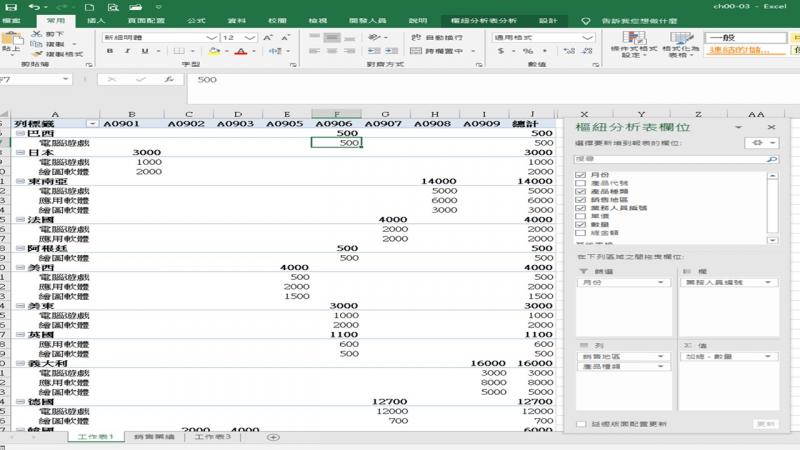Image resolution: width=800 pixels, height=450 pixels.
Task: Open the row labels (列標籤) filter dropdown
Action: point(92,124)
